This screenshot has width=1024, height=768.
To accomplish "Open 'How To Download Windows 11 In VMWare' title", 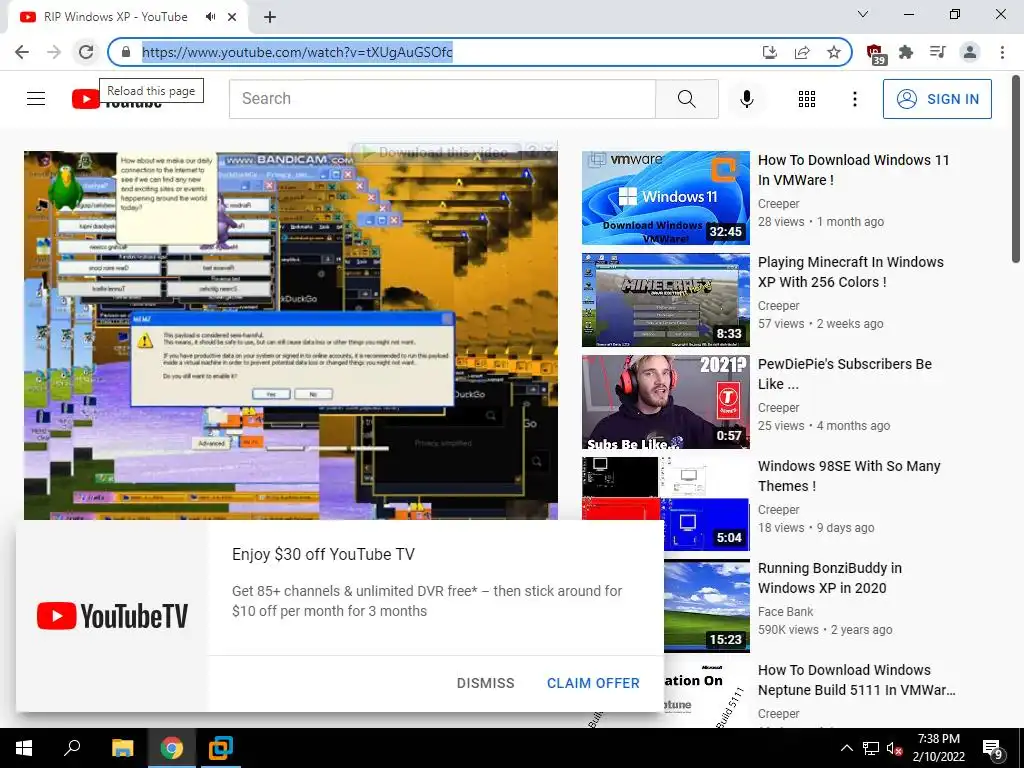I will point(854,170).
